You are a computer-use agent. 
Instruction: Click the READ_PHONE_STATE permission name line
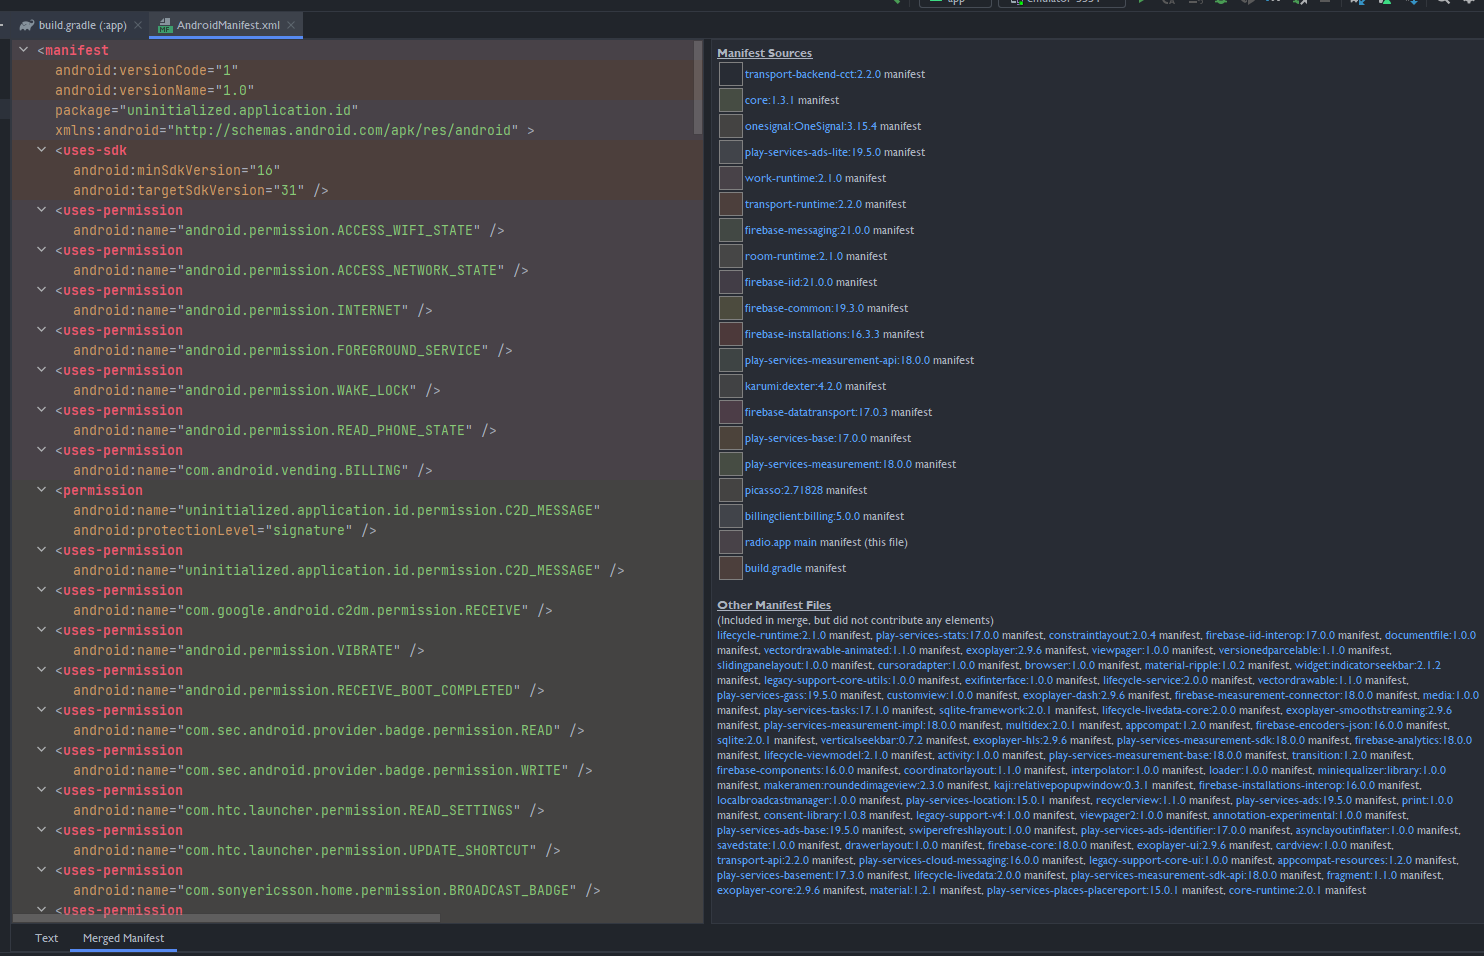285,430
